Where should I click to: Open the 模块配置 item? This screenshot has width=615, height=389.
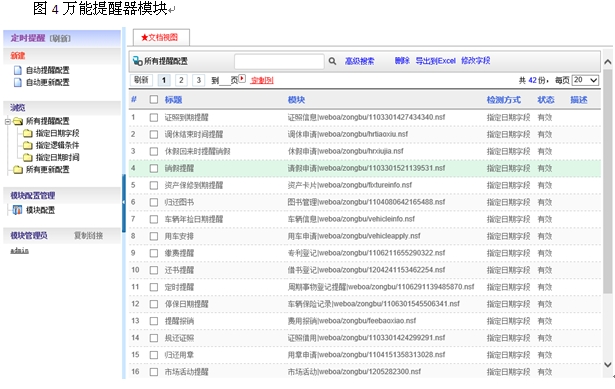pos(40,210)
